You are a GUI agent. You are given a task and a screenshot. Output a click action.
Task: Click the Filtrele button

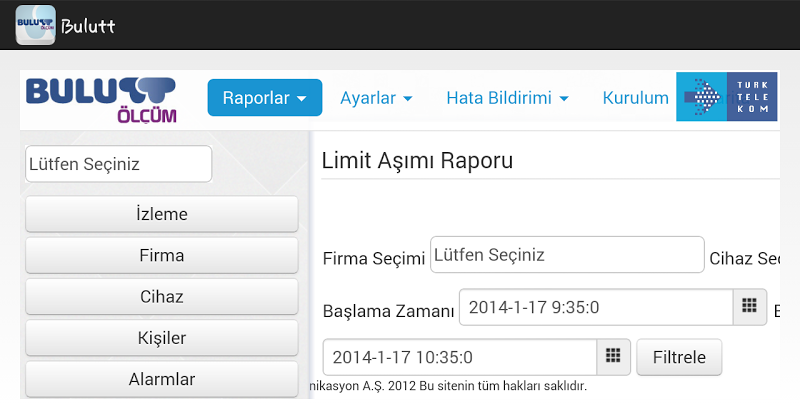click(x=679, y=357)
